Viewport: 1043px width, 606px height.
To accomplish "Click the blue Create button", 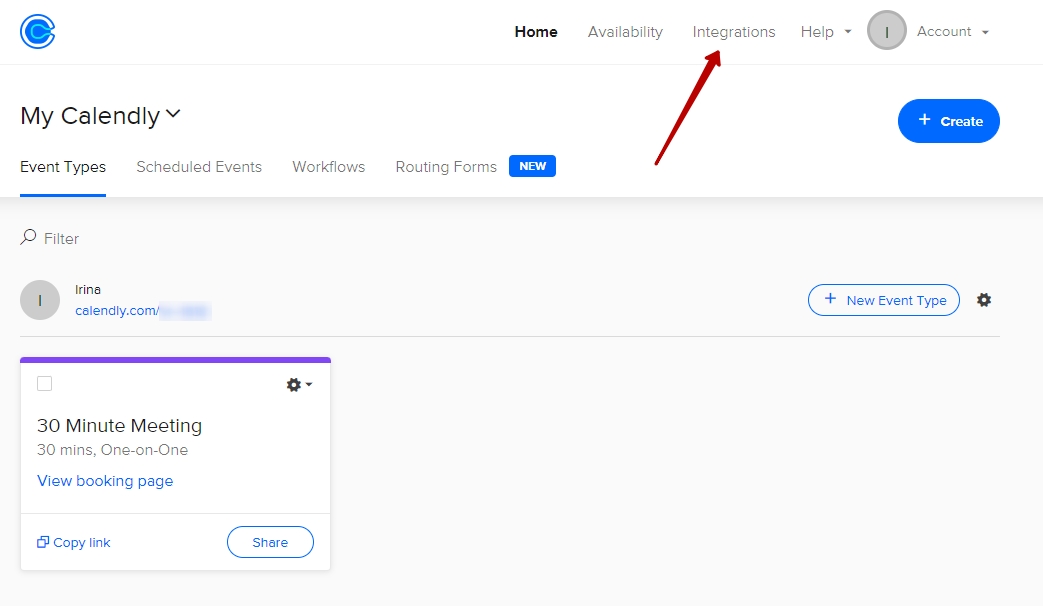I will 948,121.
